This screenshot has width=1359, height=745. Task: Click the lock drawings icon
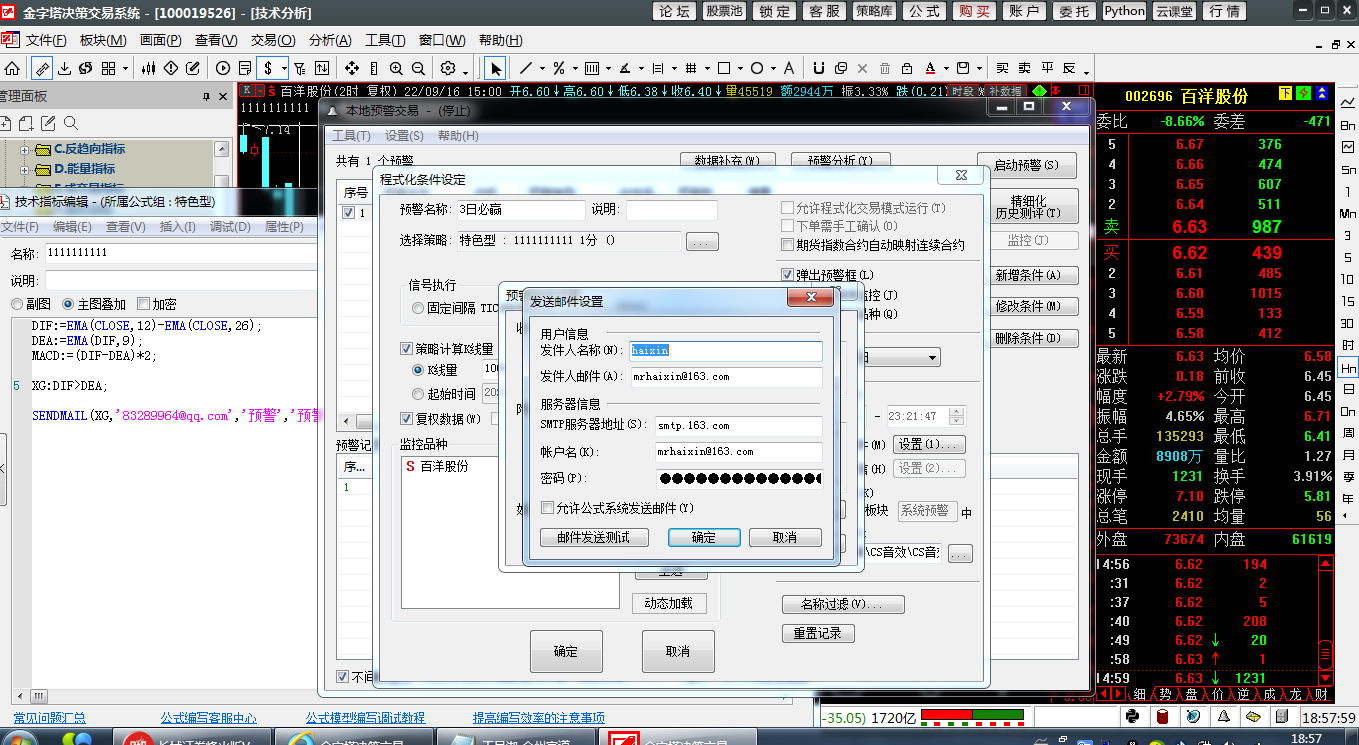coord(906,68)
